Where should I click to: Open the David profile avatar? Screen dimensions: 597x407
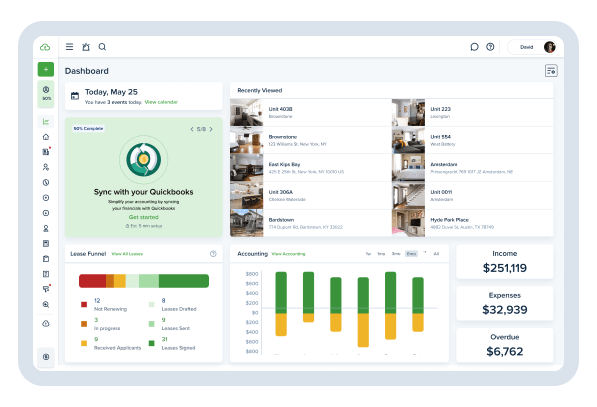click(x=549, y=47)
